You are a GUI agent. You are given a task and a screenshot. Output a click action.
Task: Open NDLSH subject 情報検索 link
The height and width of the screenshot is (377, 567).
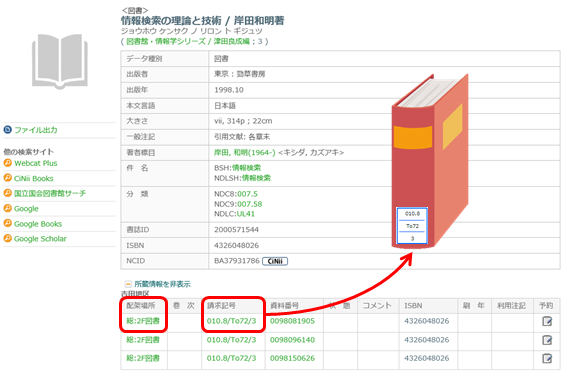(x=256, y=178)
